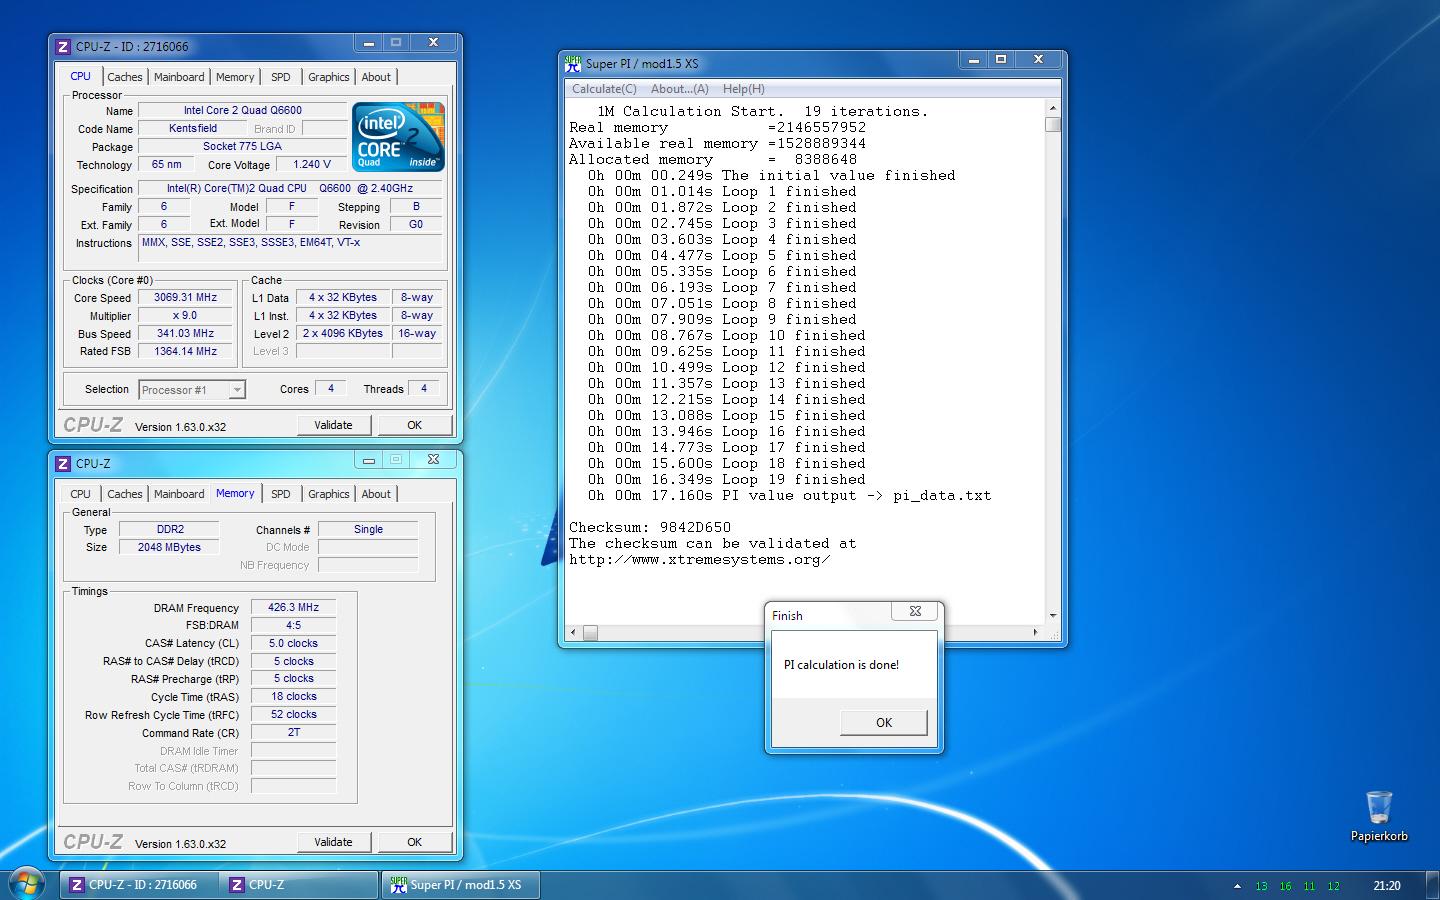Screen dimensions: 1440x900
Task: Show hidden system tray icons arrow
Action: pos(1237,886)
